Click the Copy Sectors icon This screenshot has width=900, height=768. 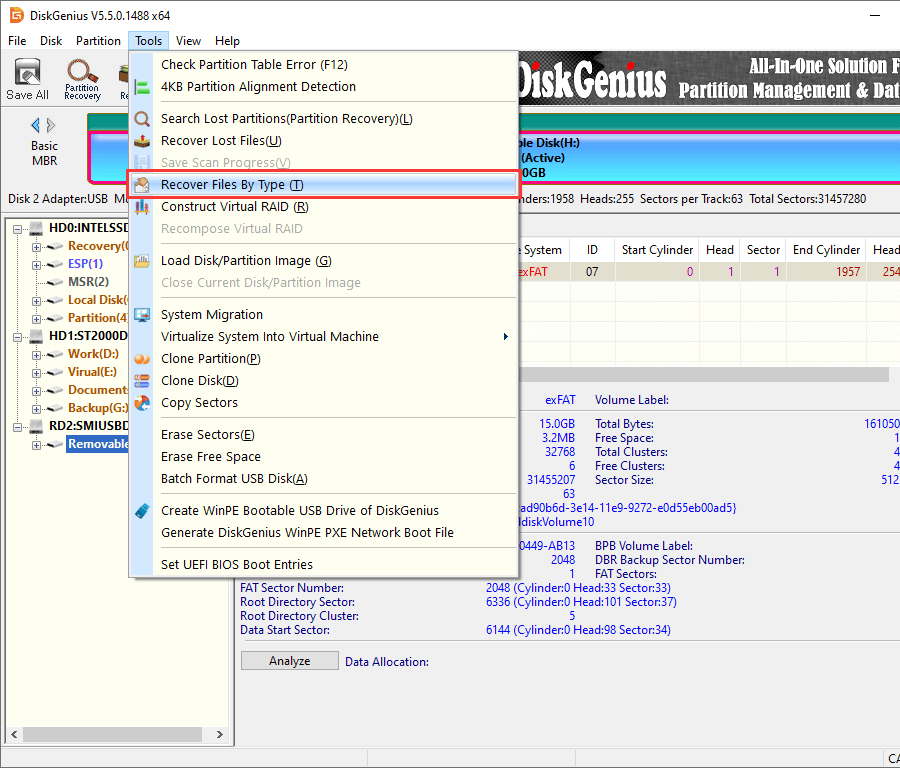point(142,403)
